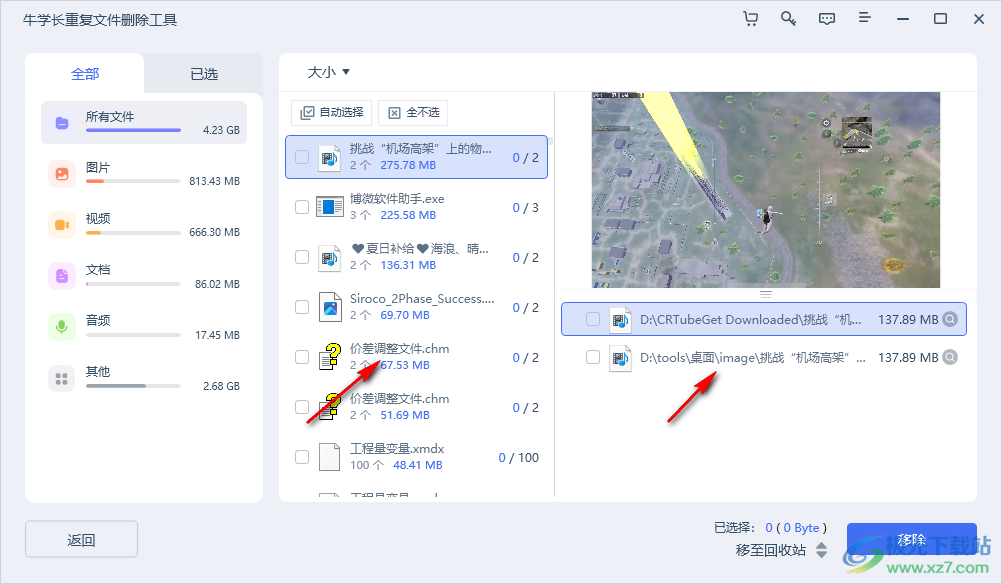
Task: Select the Audio category icon
Action: [x=62, y=327]
